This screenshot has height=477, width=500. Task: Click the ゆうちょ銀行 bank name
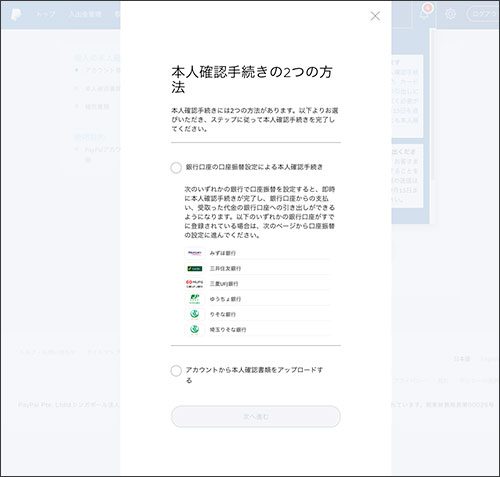pos(225,299)
